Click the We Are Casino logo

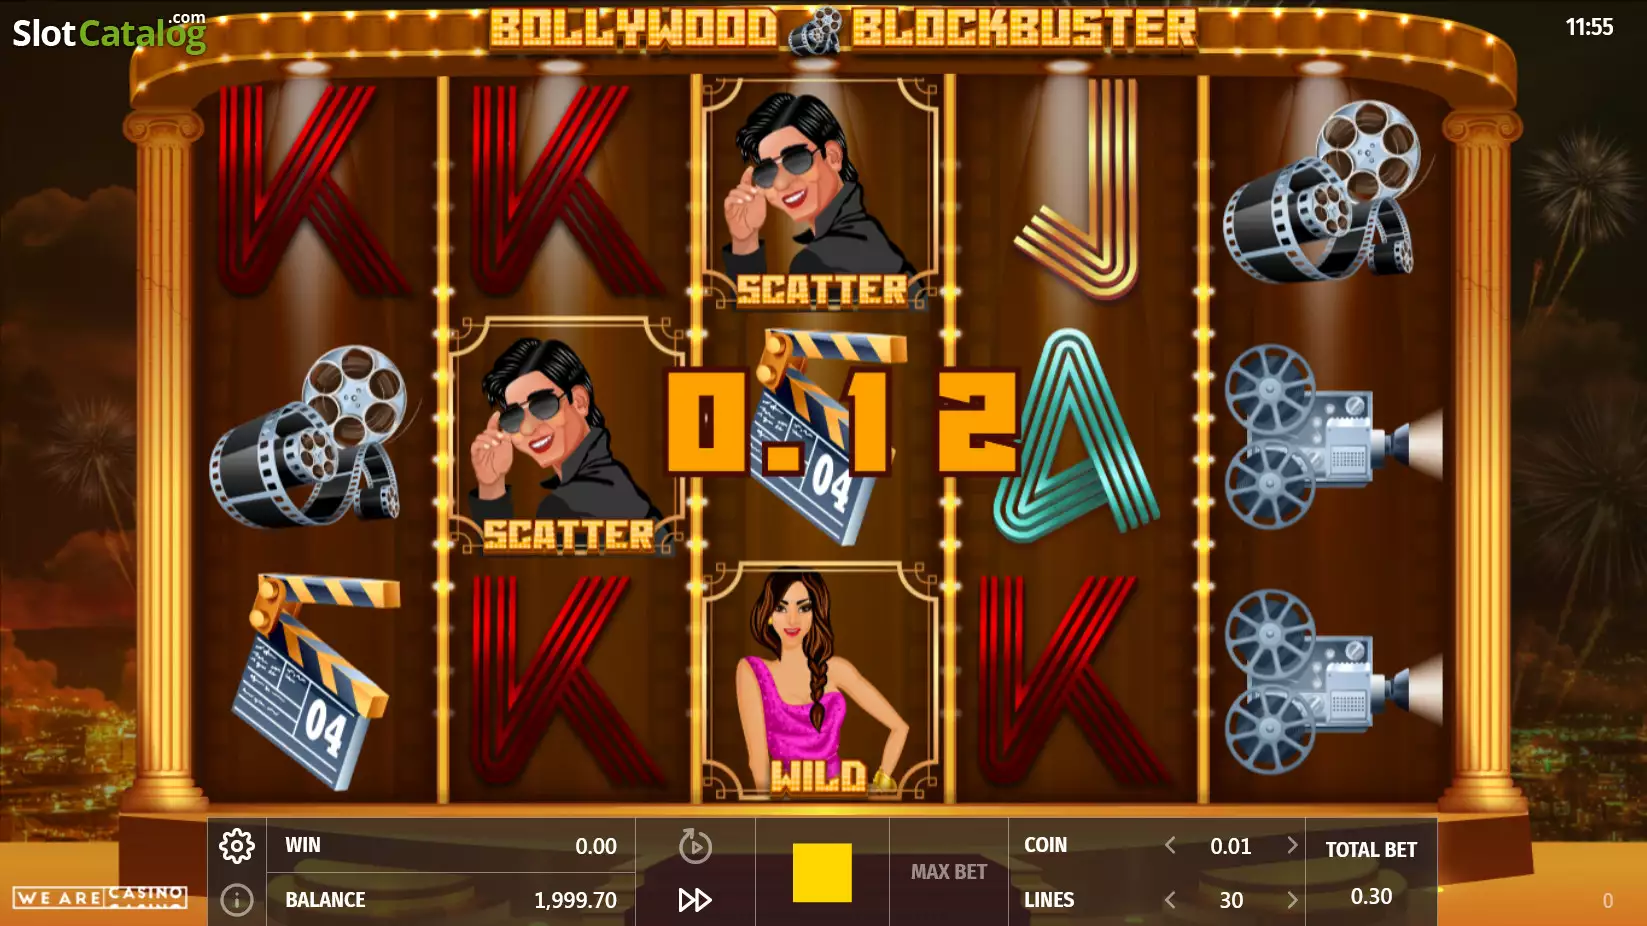tap(100, 896)
